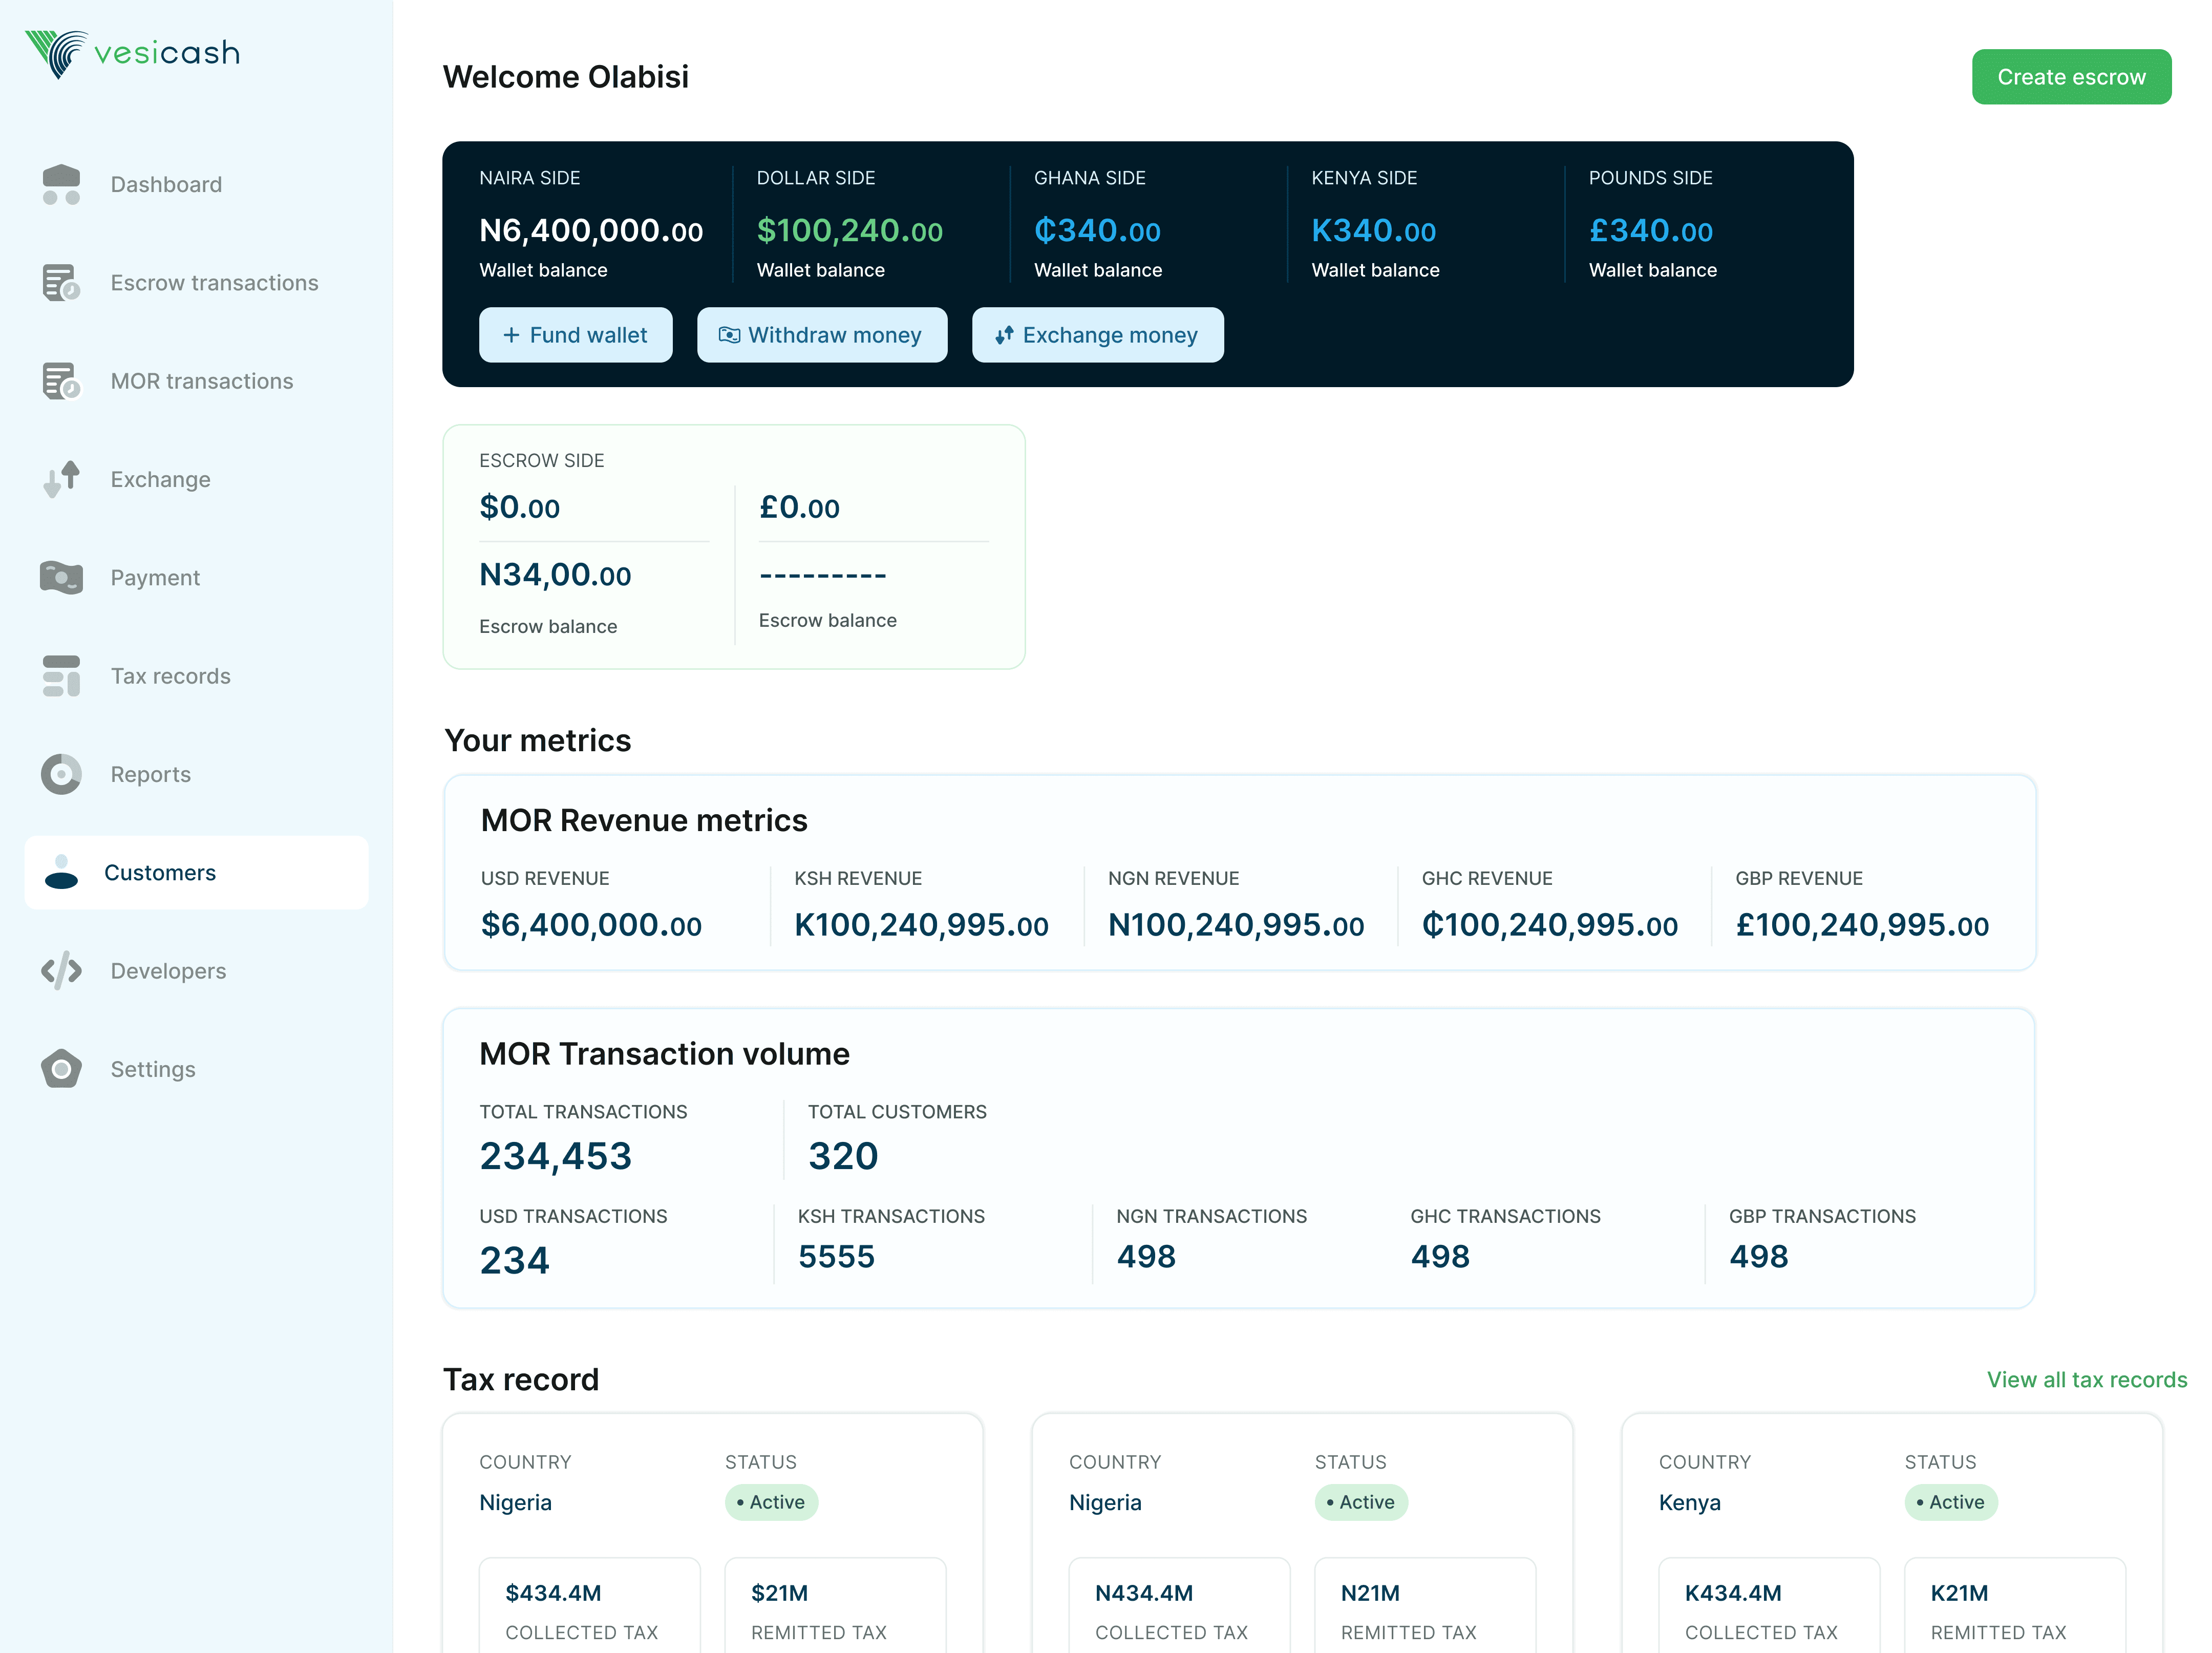Click the escrow $0.00 amount

tap(520, 507)
